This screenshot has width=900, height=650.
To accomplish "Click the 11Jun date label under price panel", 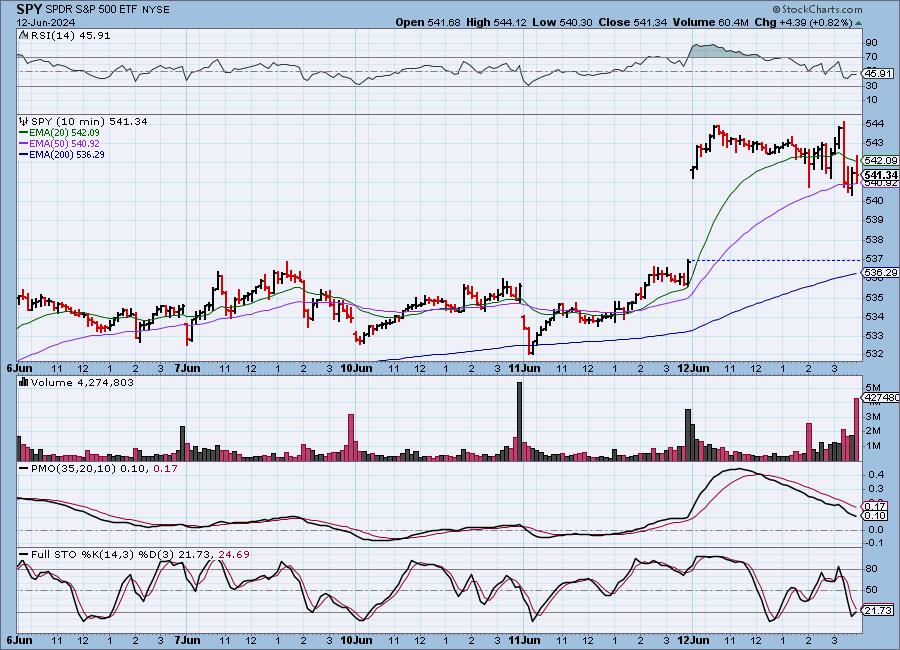I will click(524, 368).
